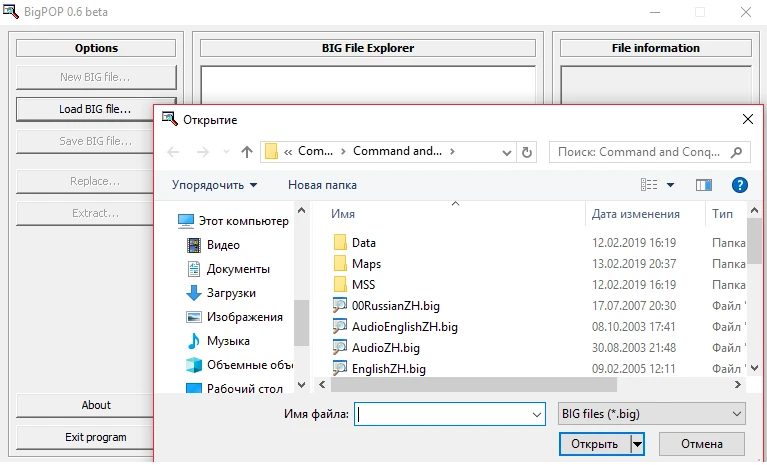The height and width of the screenshot is (465, 767).
Task: Open the BIG files (*.big) filter dropdown
Action: (x=652, y=414)
